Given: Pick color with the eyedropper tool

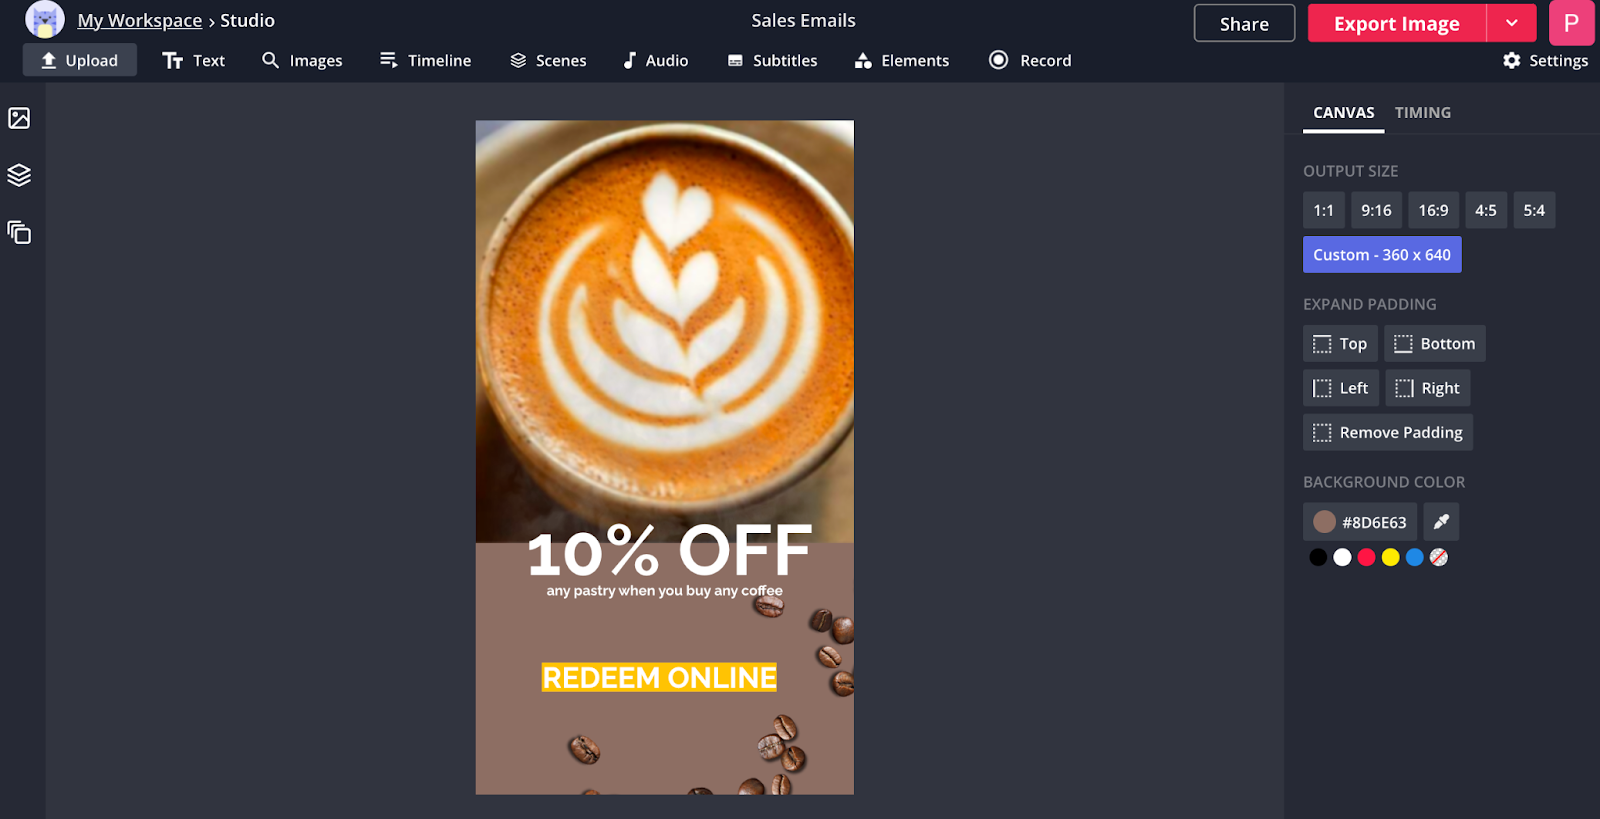Looking at the screenshot, I should (1441, 522).
